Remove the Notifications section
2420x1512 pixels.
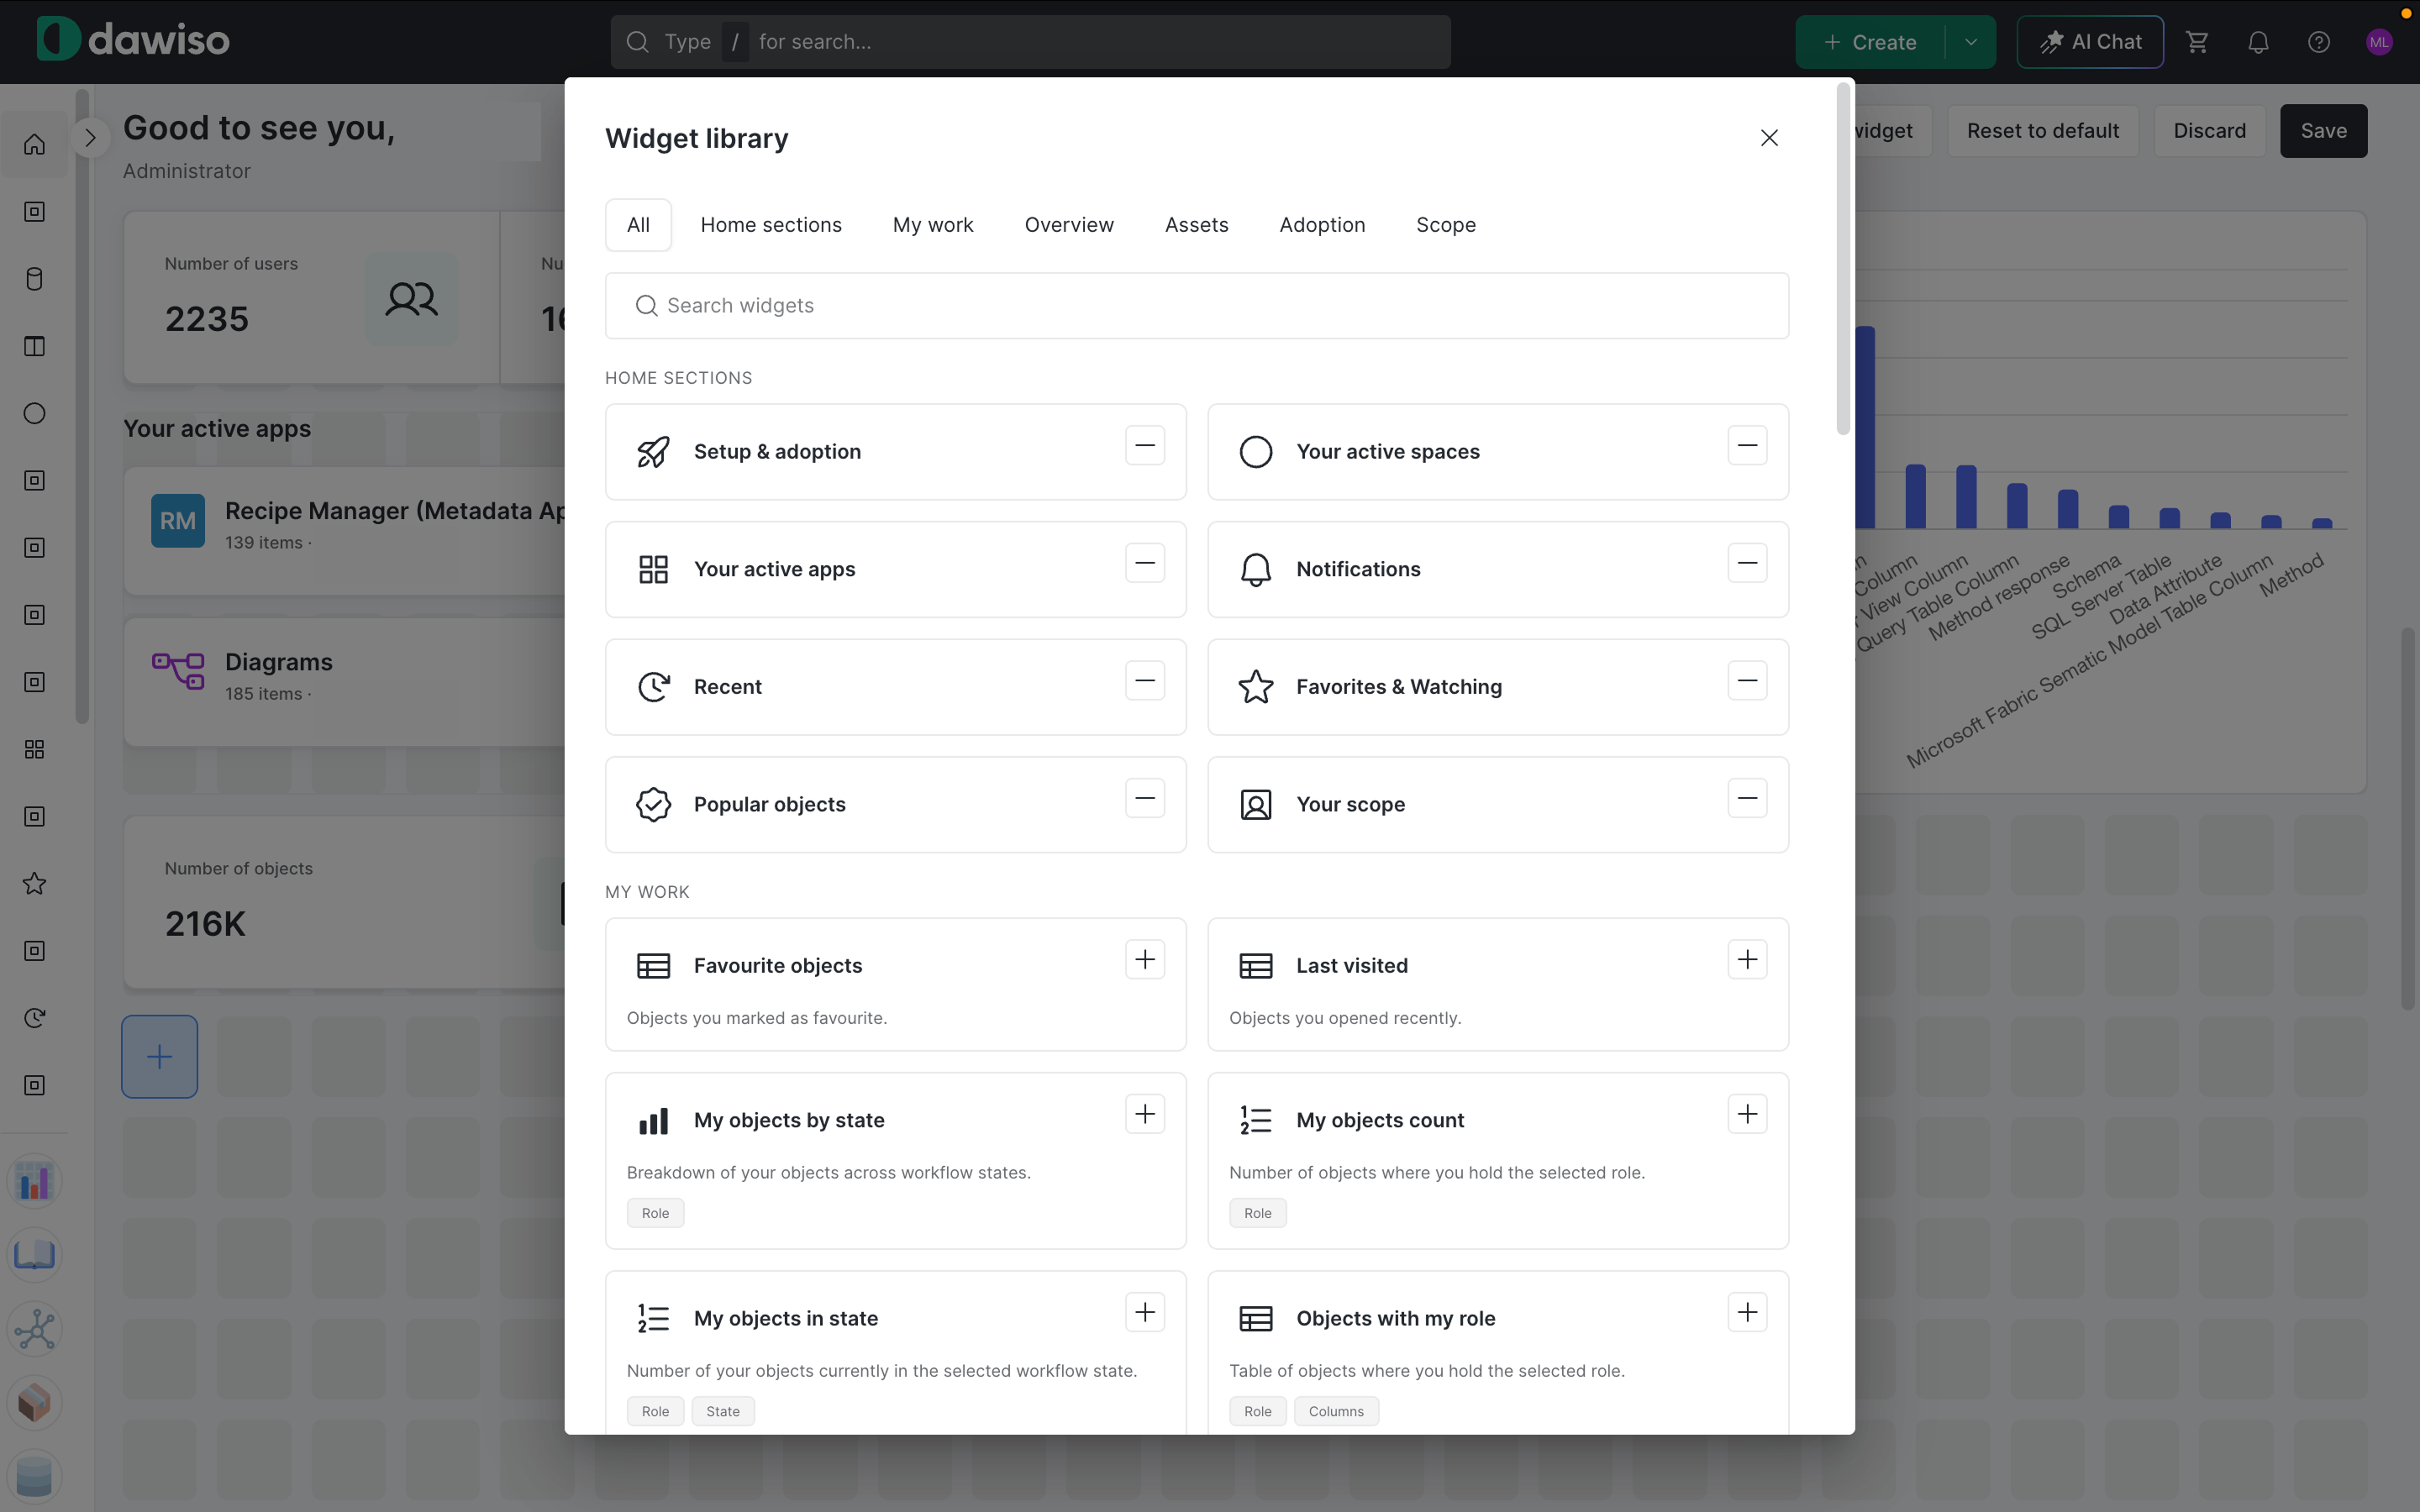tap(1747, 563)
